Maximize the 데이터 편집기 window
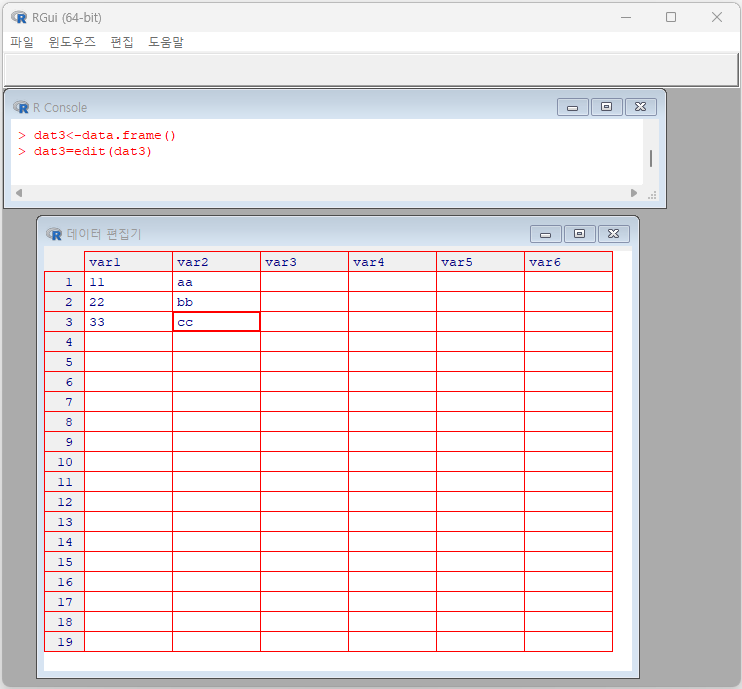The image size is (742, 689). point(579,234)
